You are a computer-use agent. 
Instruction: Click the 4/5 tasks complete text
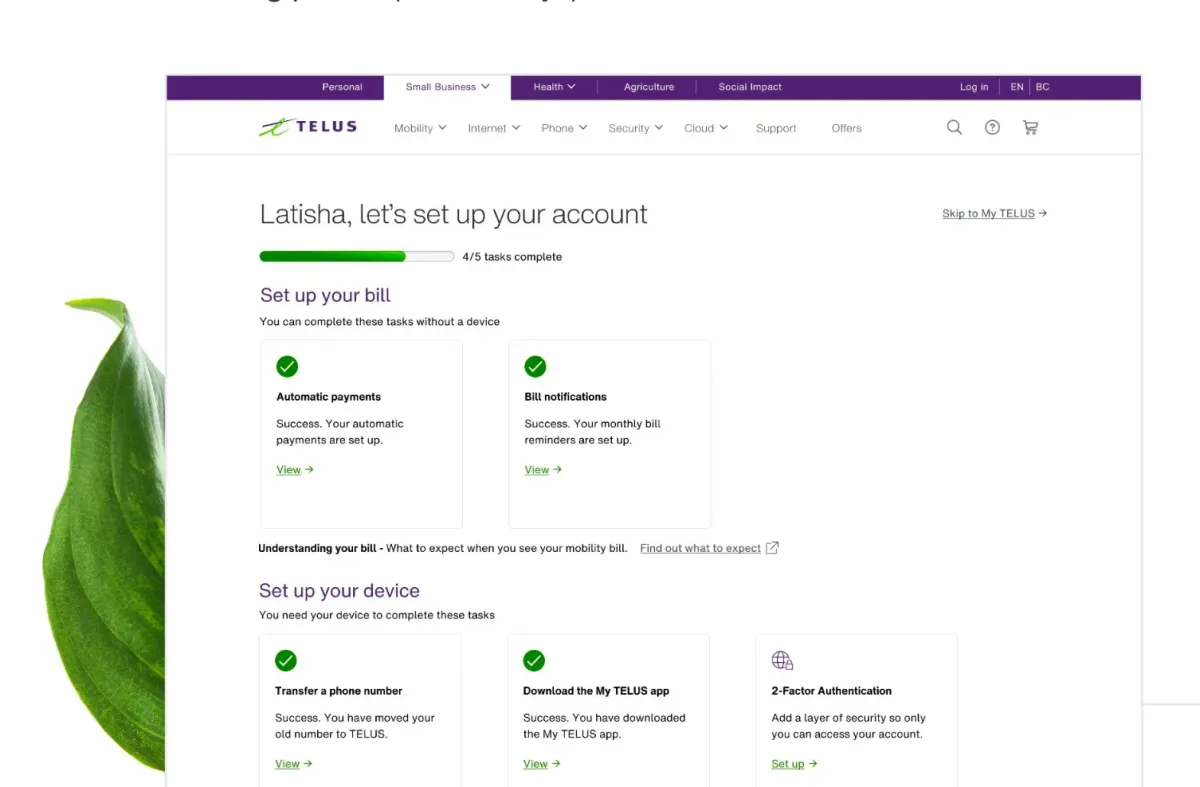(x=512, y=257)
